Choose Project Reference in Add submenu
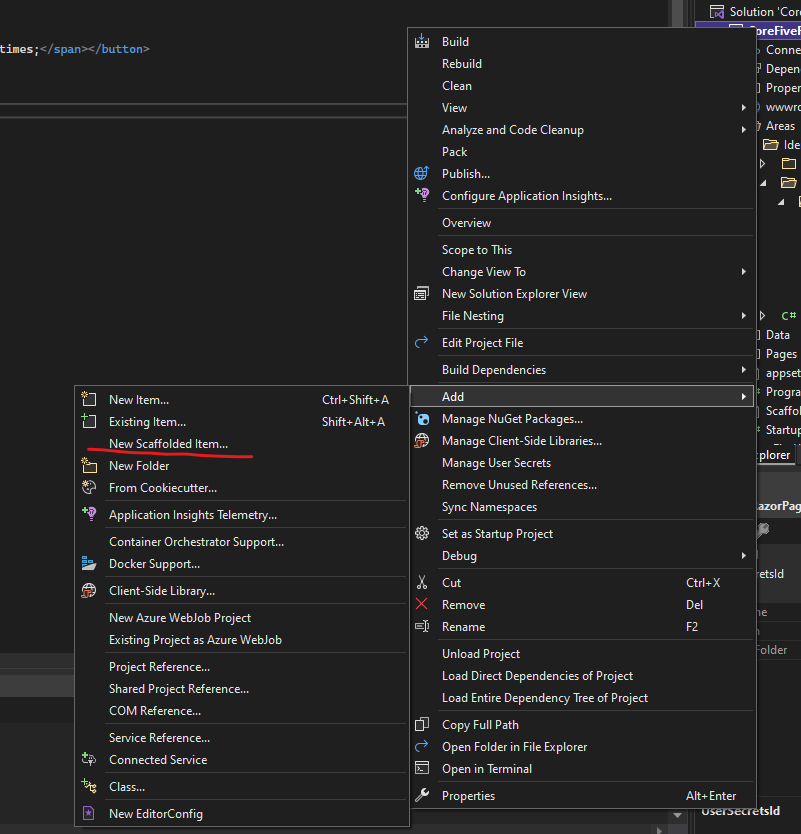The width and height of the screenshot is (801, 834). pos(159,666)
